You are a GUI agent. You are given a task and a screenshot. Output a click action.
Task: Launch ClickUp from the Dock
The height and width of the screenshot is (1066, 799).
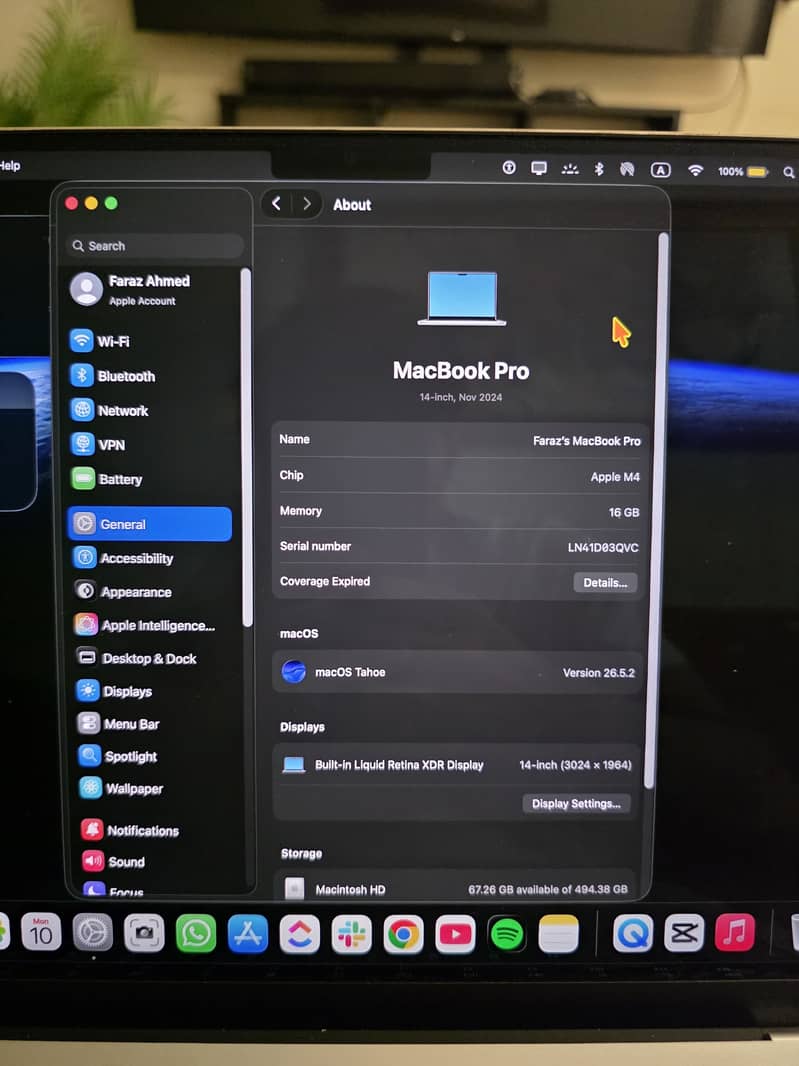[x=300, y=933]
